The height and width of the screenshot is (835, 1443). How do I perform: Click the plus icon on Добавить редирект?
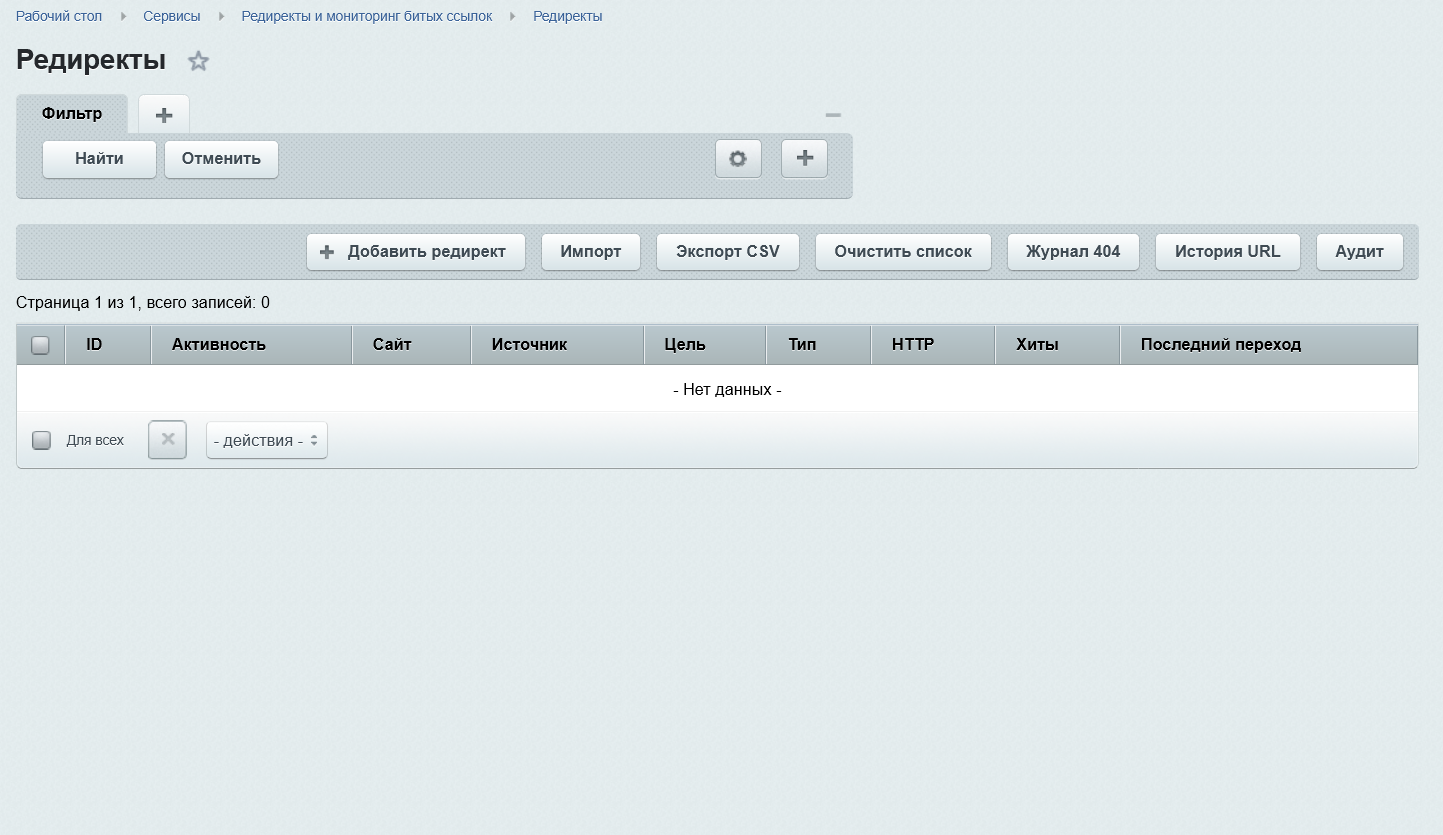[x=326, y=252]
